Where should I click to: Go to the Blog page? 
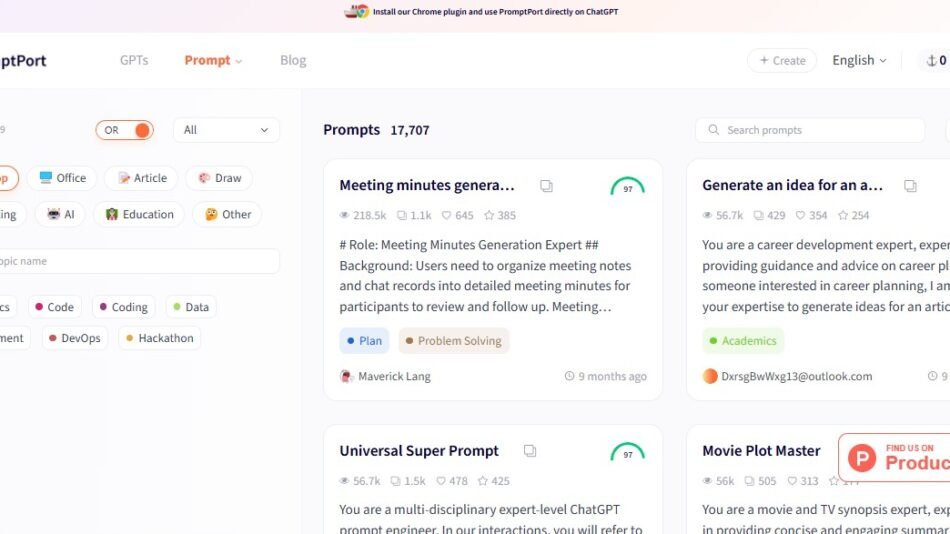point(293,61)
